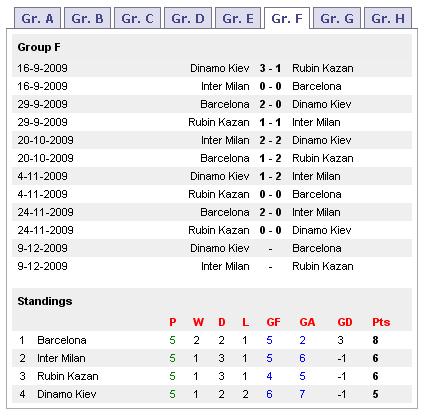Switch to the Gr. D tab
The width and height of the screenshot is (427, 418).
(188, 18)
